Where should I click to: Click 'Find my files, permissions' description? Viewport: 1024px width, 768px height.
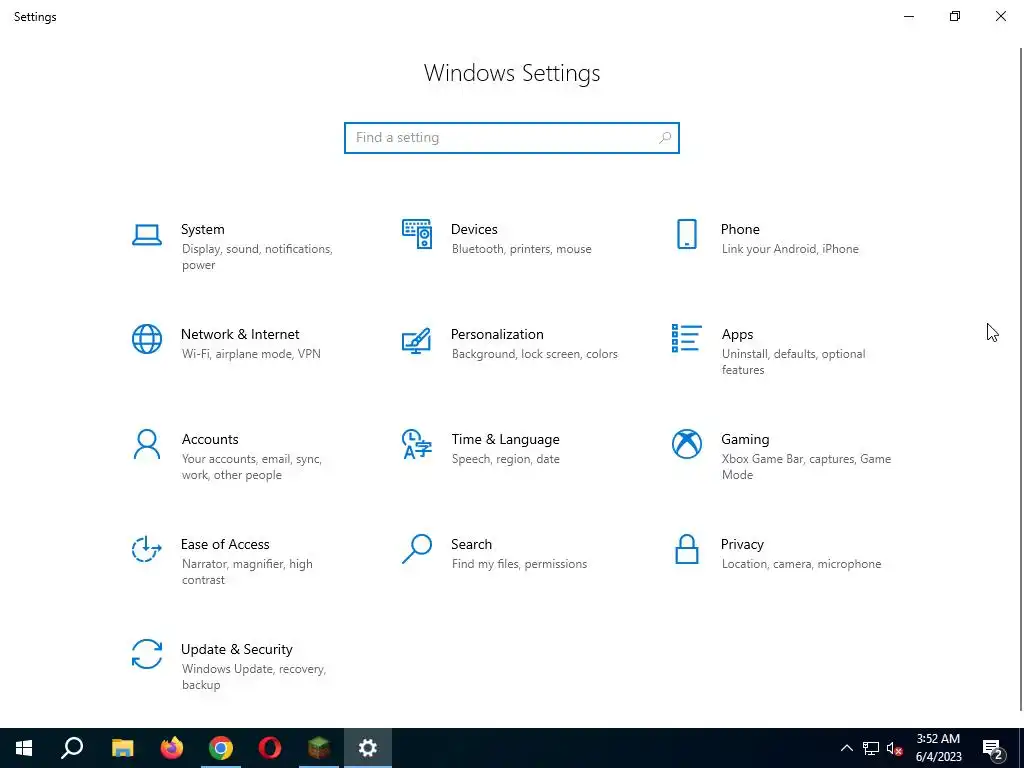click(519, 564)
